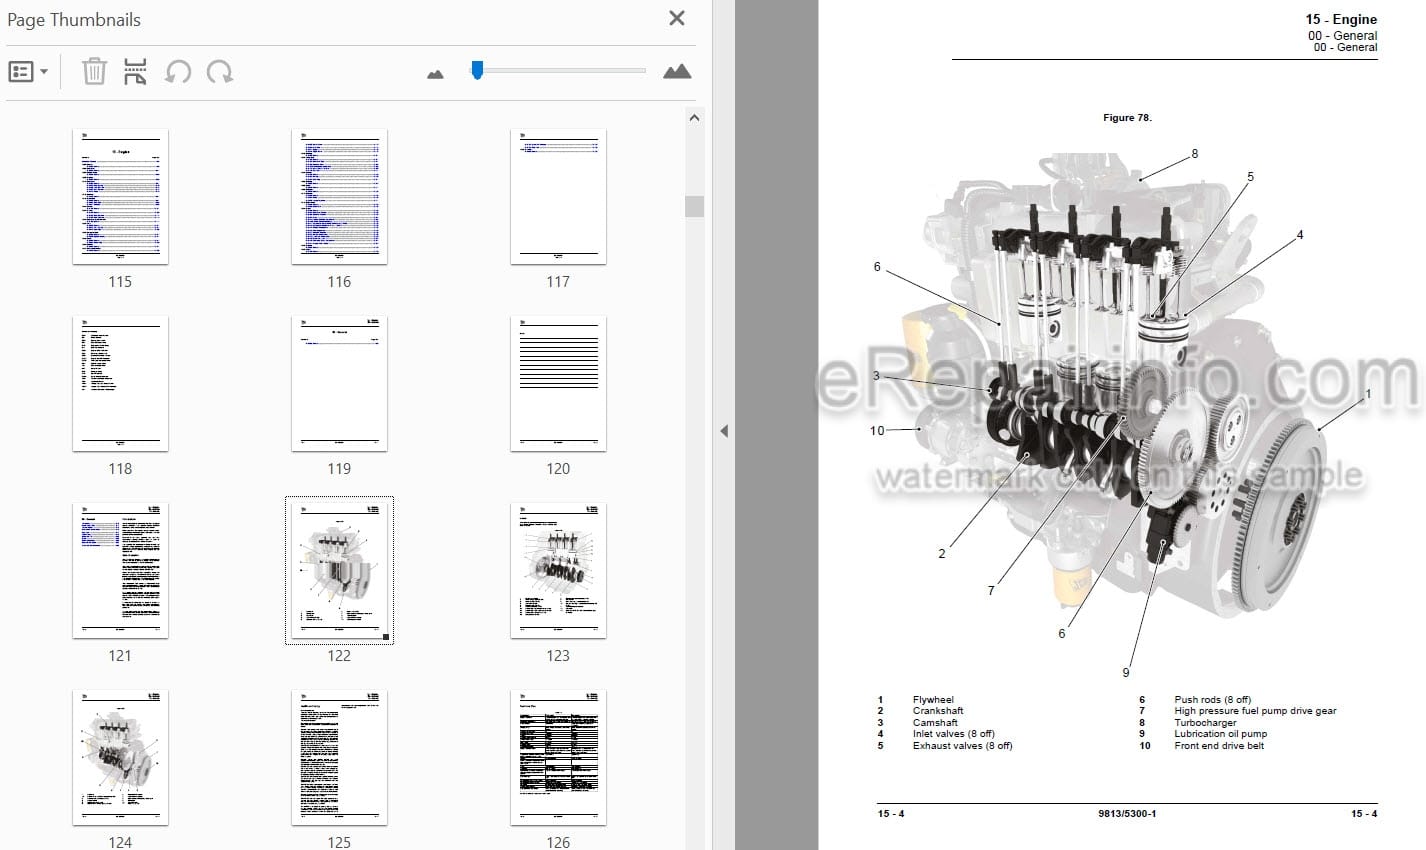Screen dimensions: 1426x850
Task: Delete selected page with trash icon
Action: click(x=94, y=72)
